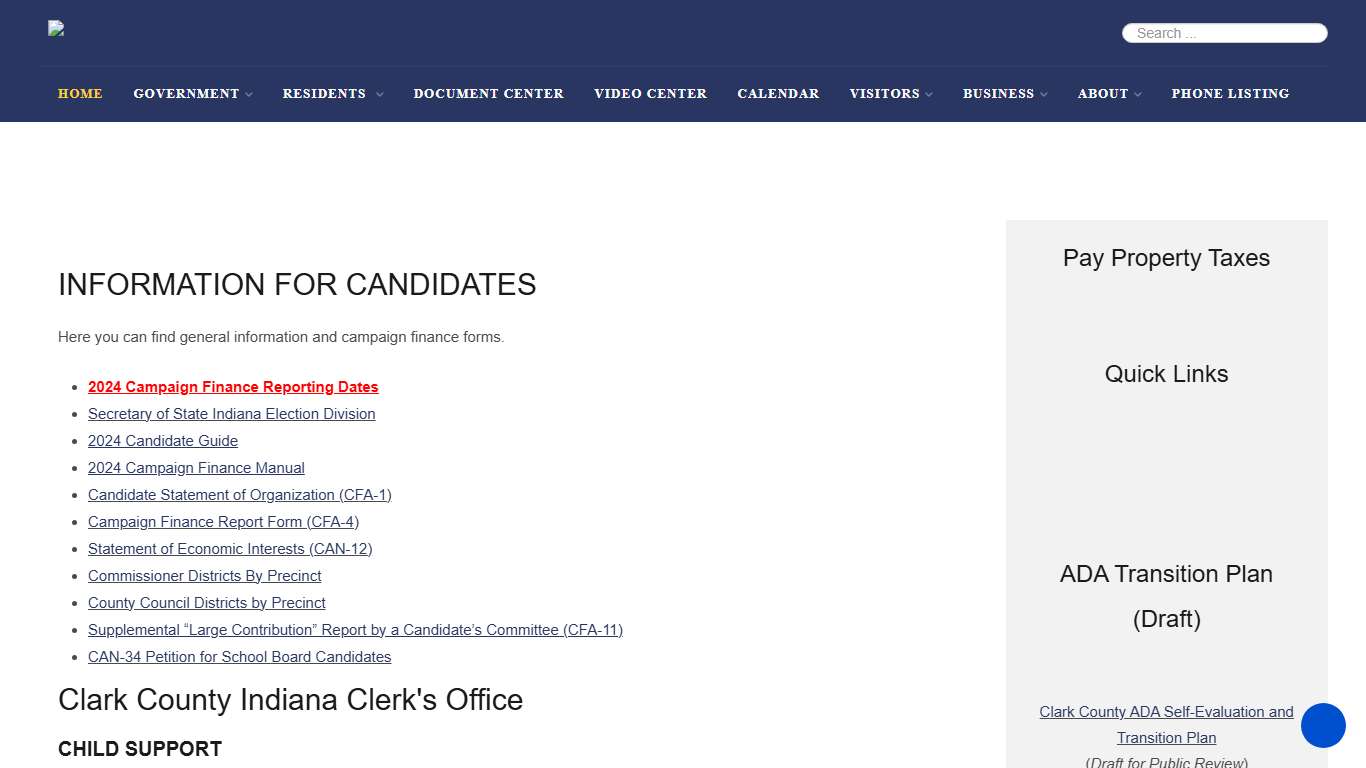Expand the Residents dropdown arrow
Screen dimensions: 1366x768
(379, 95)
